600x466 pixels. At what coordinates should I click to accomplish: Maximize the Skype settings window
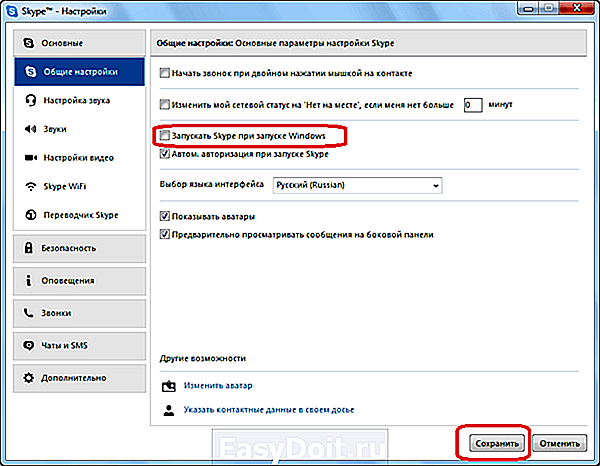pyautogui.click(x=548, y=8)
